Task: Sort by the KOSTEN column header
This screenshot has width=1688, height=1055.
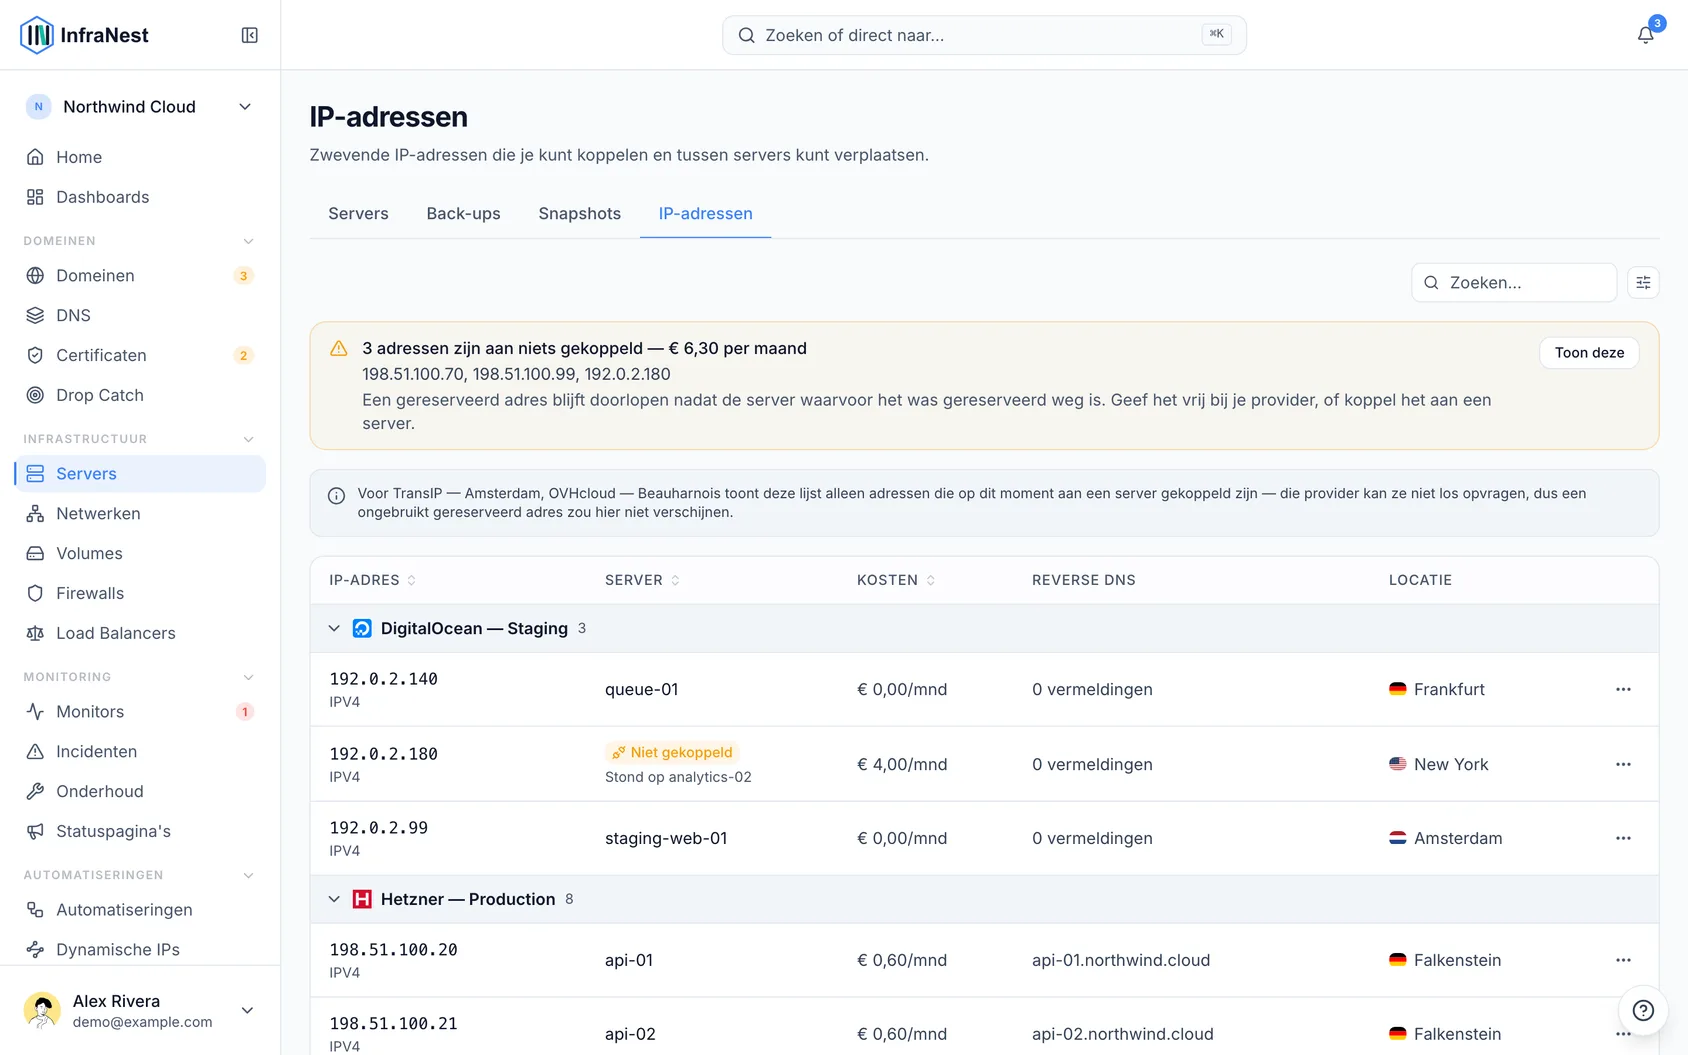Action: click(x=896, y=580)
